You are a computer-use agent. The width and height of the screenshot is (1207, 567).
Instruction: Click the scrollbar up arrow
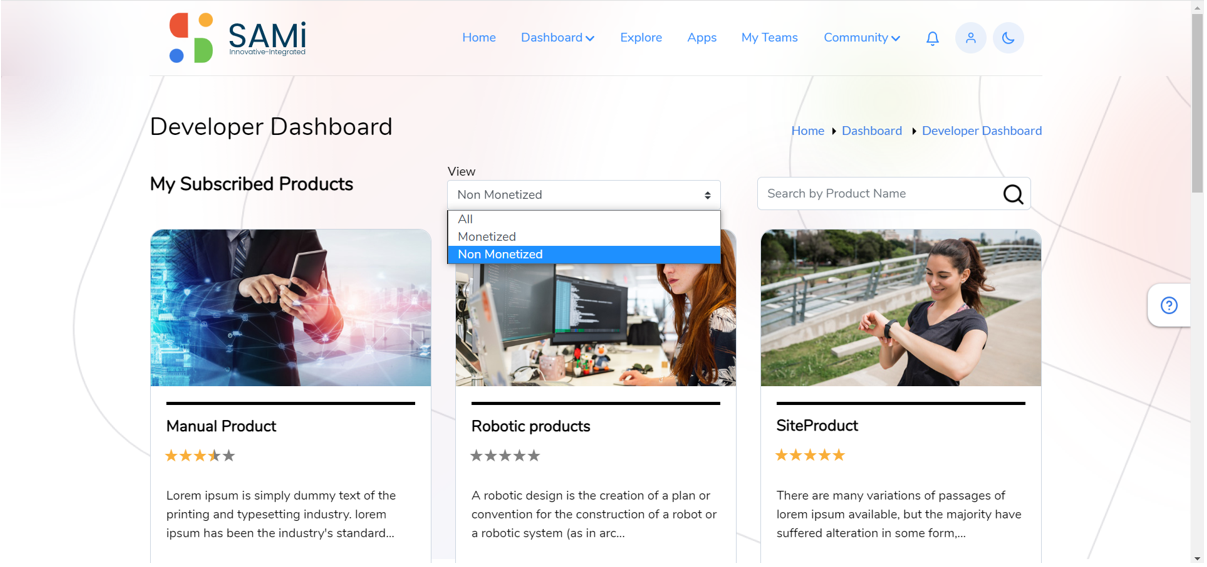(x=1197, y=8)
